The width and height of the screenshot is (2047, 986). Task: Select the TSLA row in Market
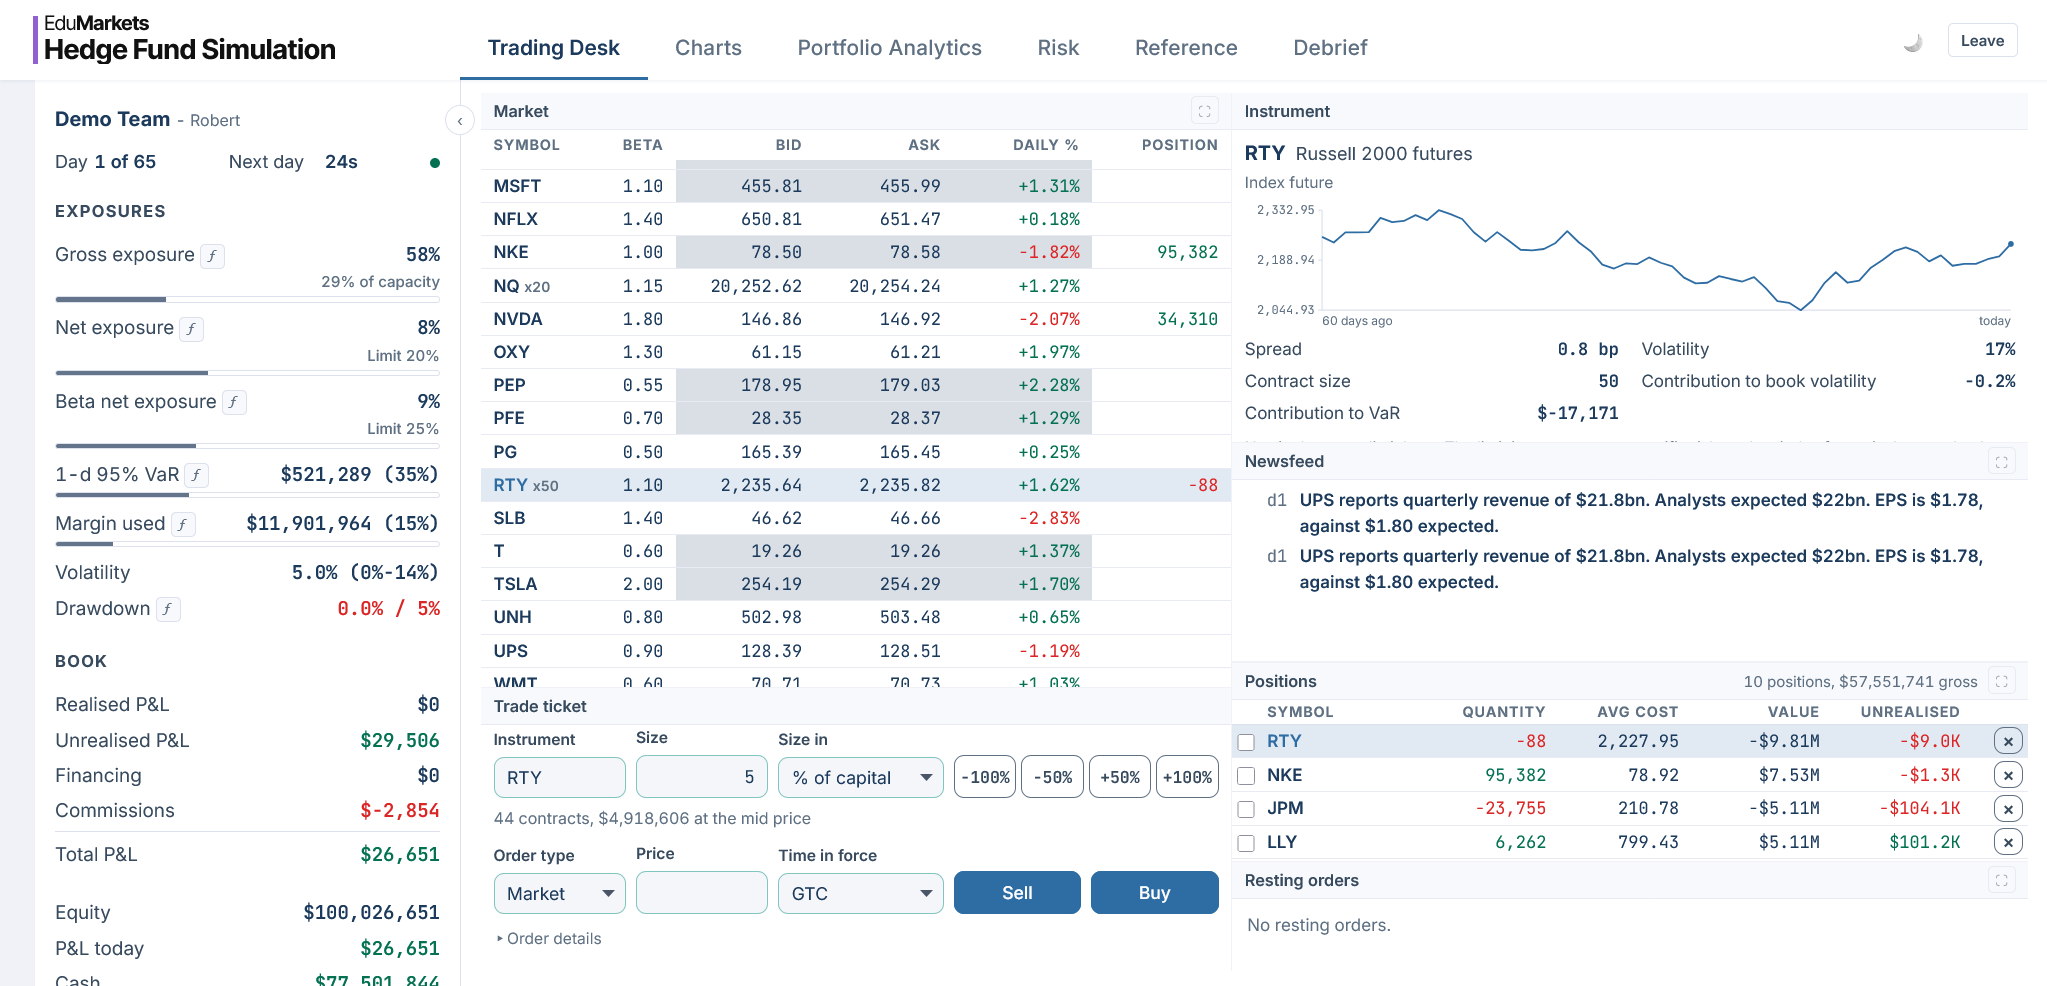pyautogui.click(x=855, y=584)
